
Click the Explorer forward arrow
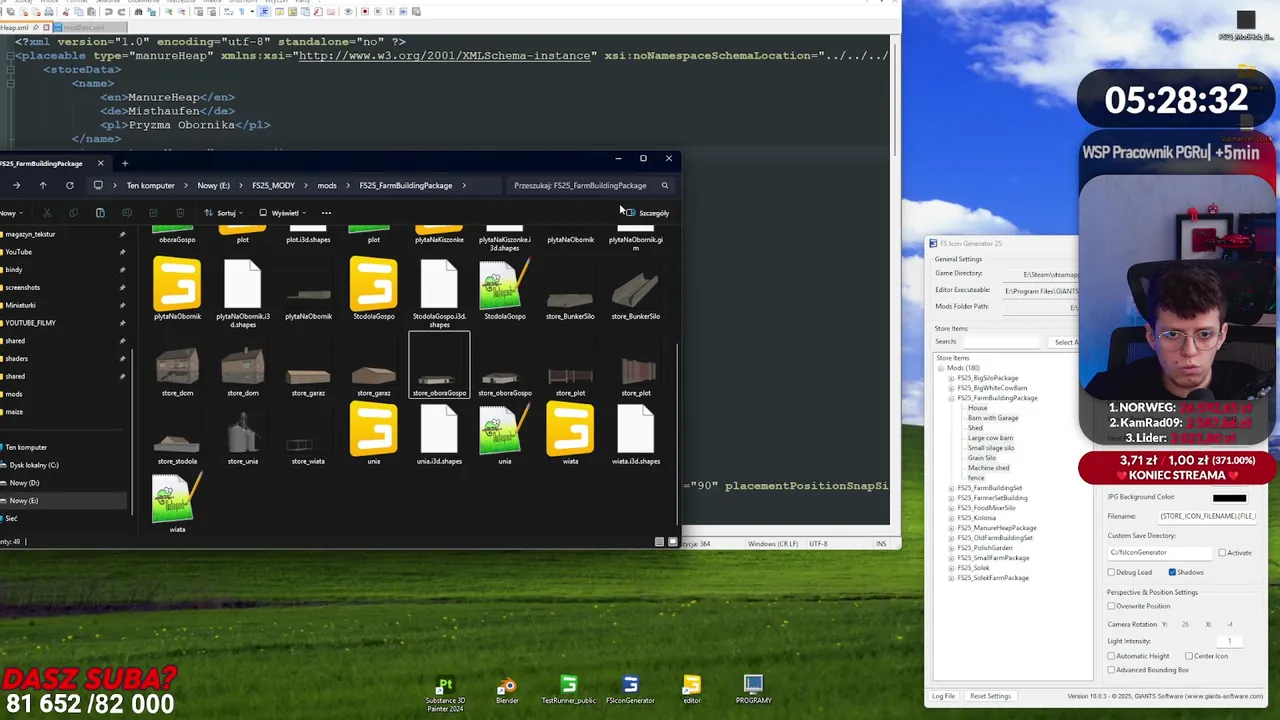pyautogui.click(x=16, y=185)
